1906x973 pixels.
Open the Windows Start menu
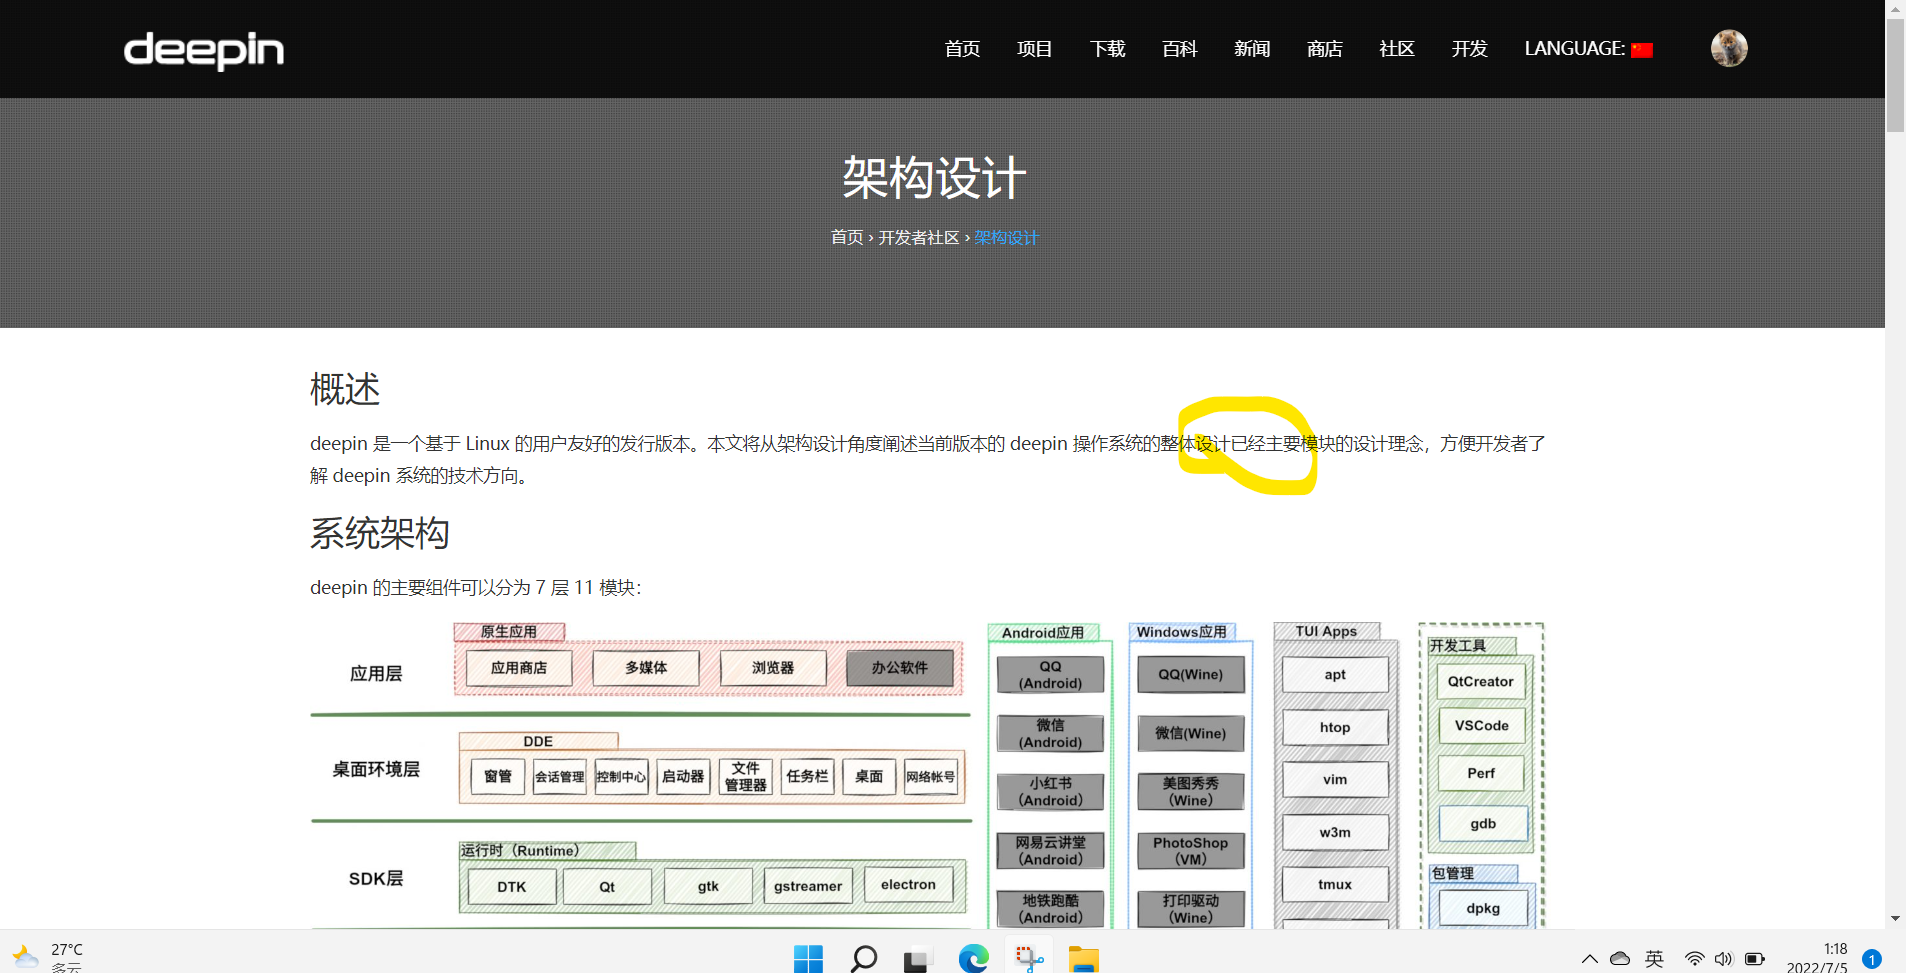807,957
